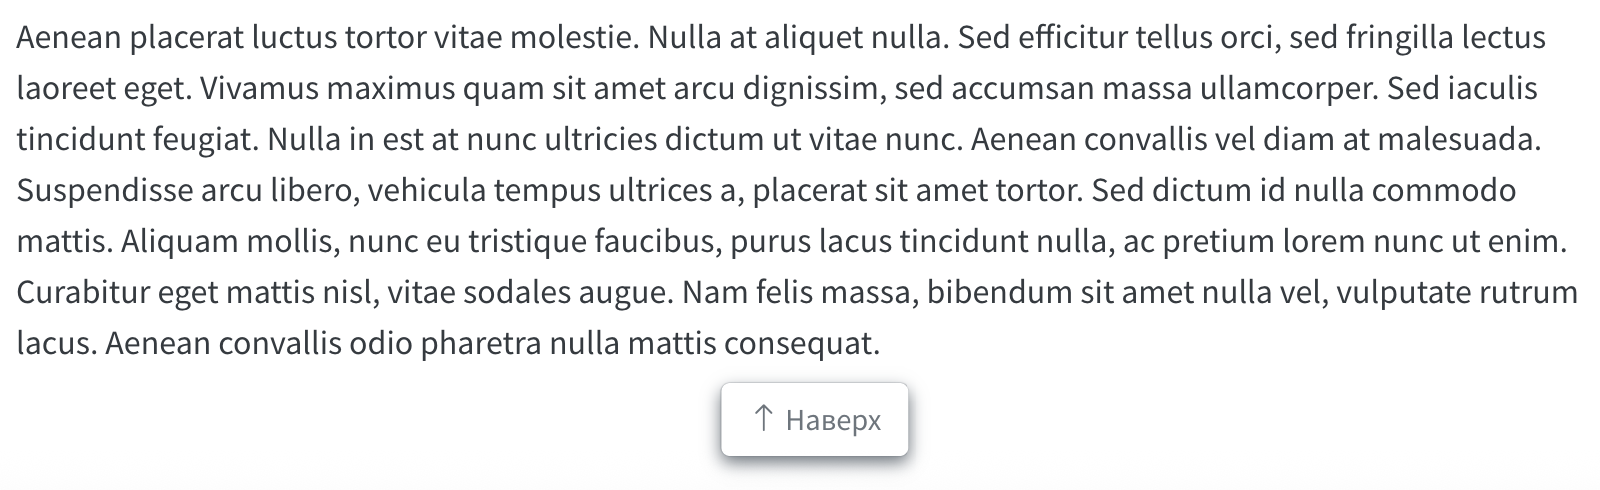Screen dimensions: 1600x490
Task: Click the text "Suspendisse arcu libero"
Action: pos(186,191)
